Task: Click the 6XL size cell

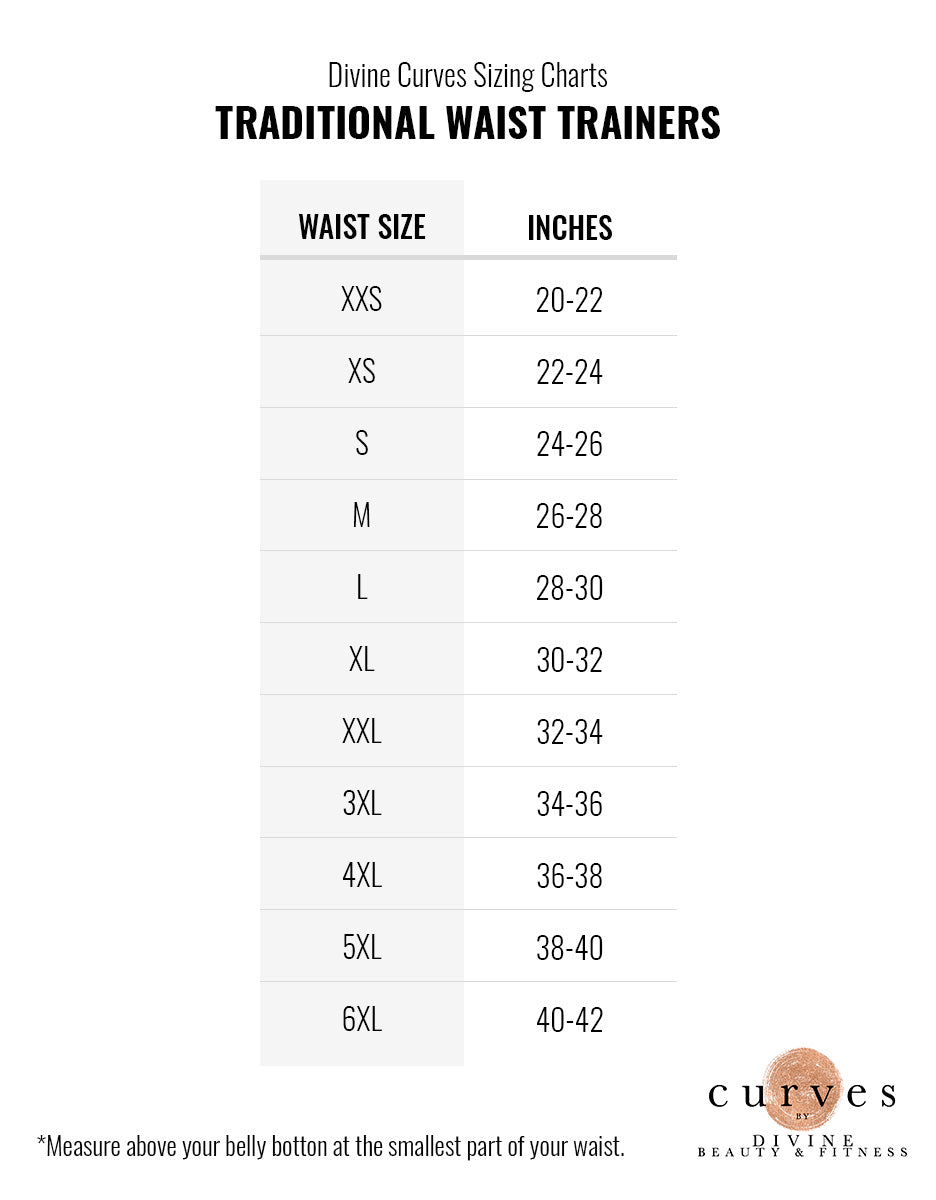Action: [x=362, y=1020]
